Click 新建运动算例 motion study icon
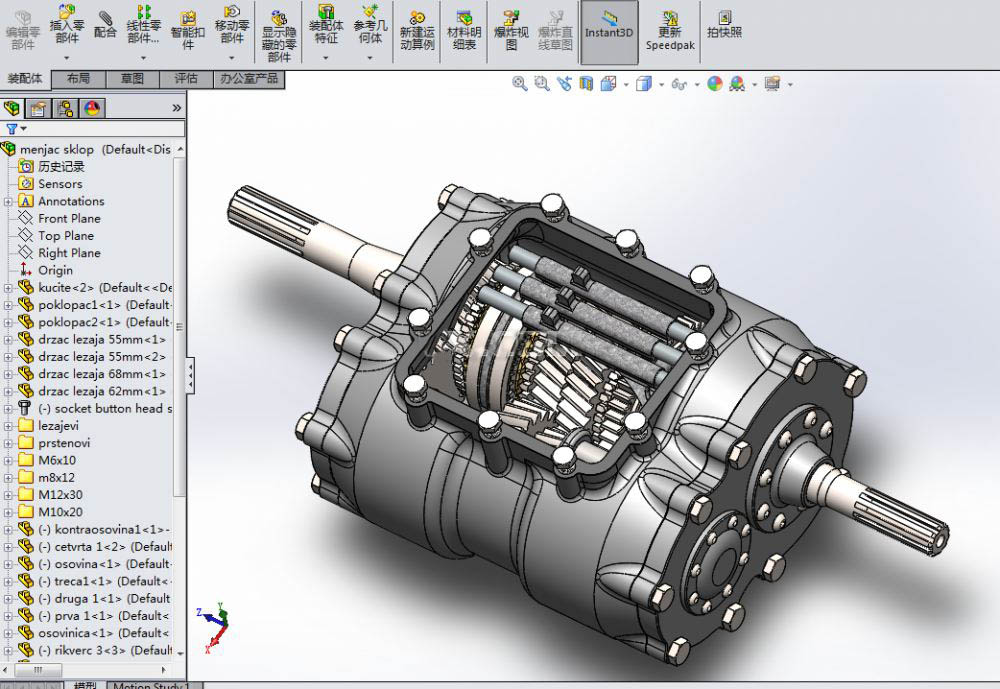This screenshot has width=1000, height=689. (x=417, y=30)
